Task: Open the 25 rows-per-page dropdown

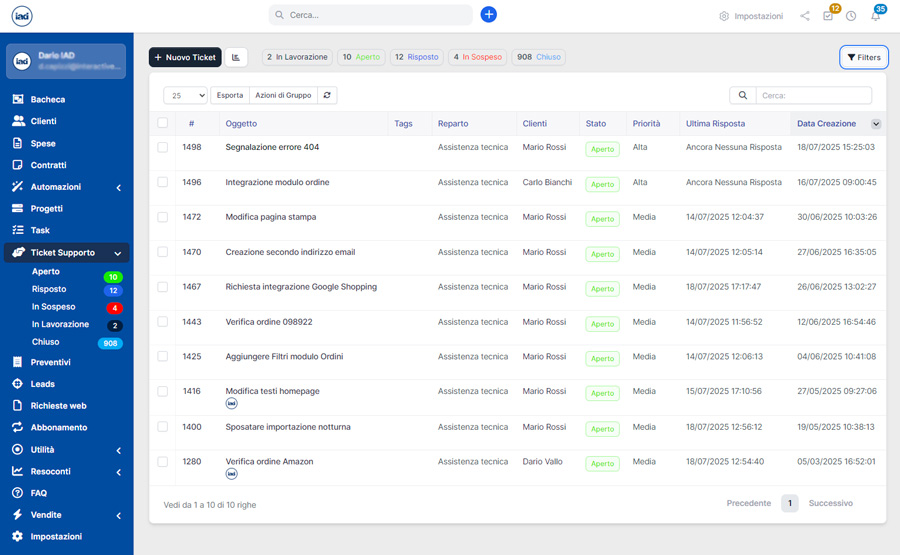Action: [x=185, y=95]
